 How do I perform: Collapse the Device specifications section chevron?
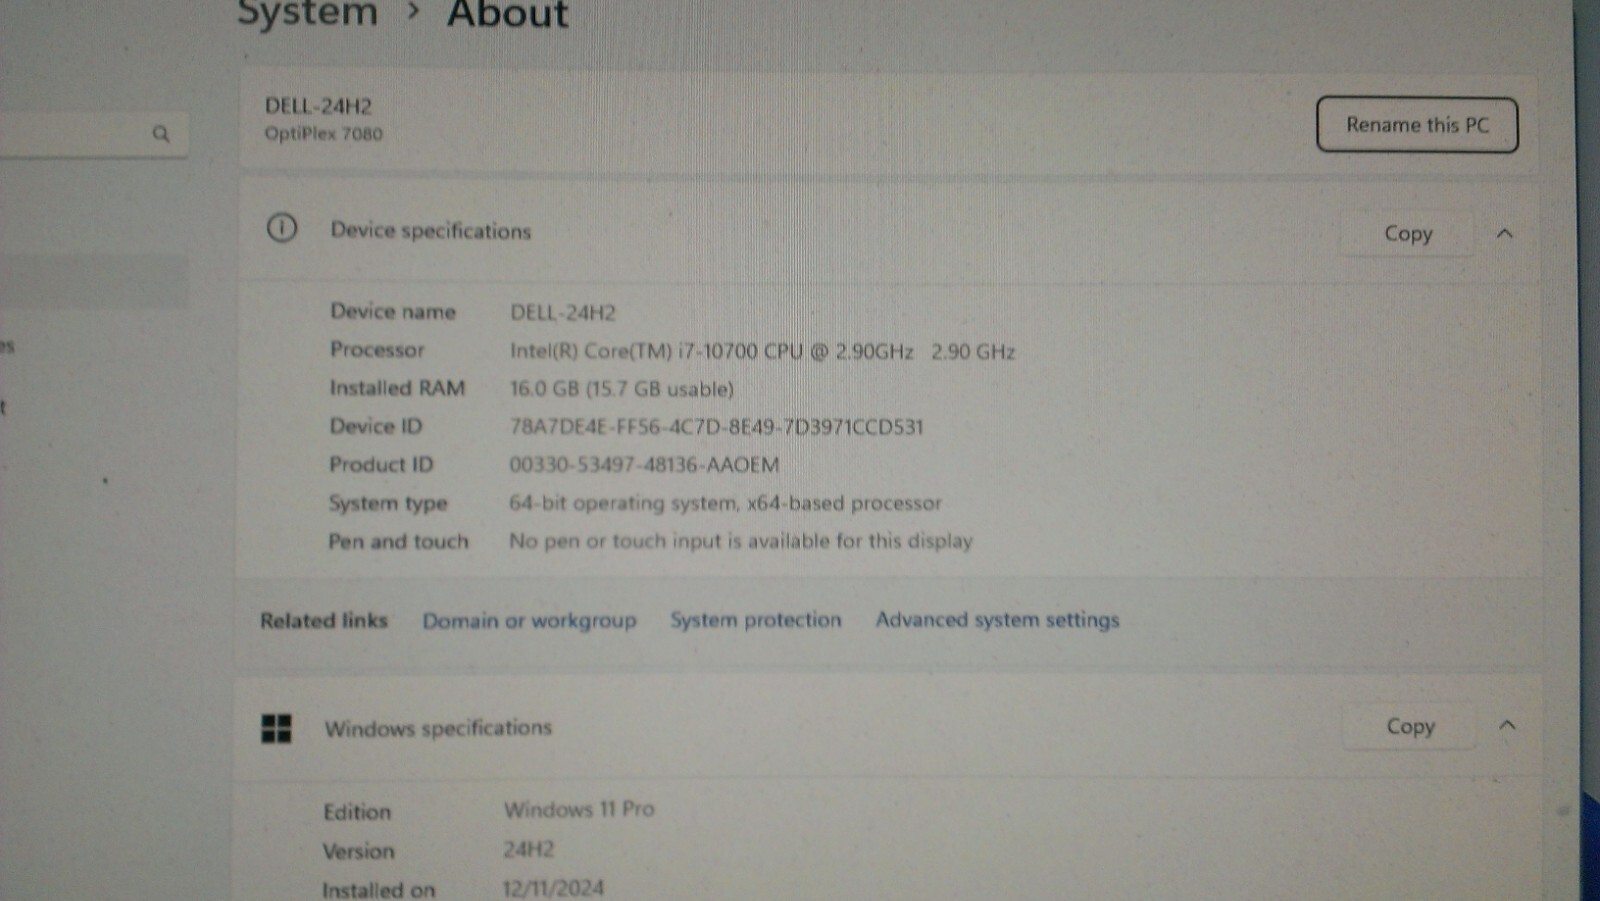pos(1504,233)
